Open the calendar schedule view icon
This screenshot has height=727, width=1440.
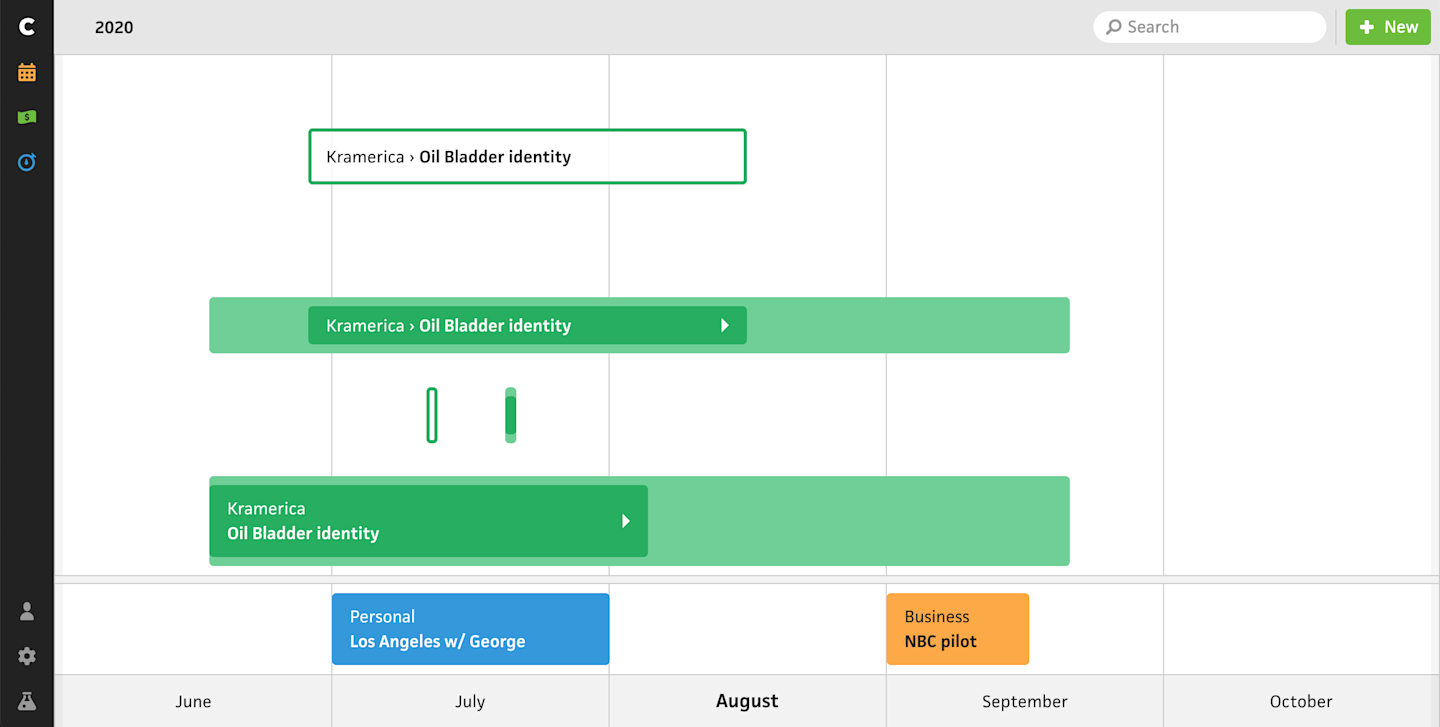[x=27, y=72]
